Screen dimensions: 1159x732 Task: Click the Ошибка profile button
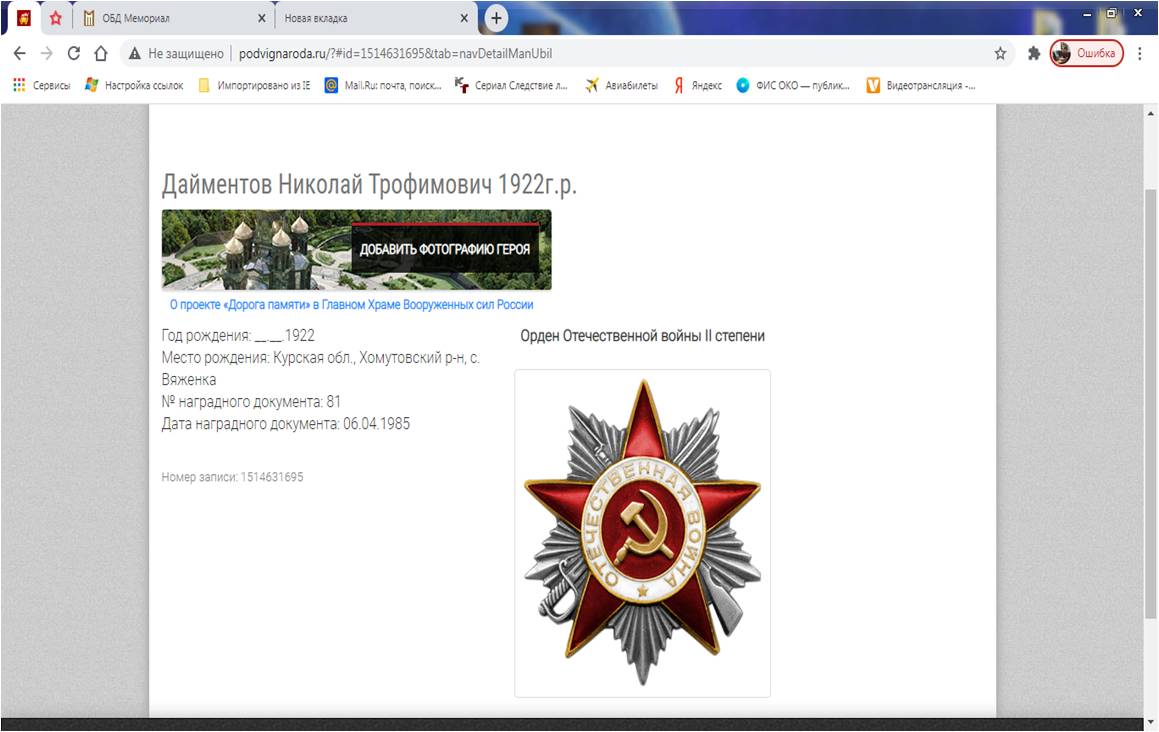(1087, 54)
